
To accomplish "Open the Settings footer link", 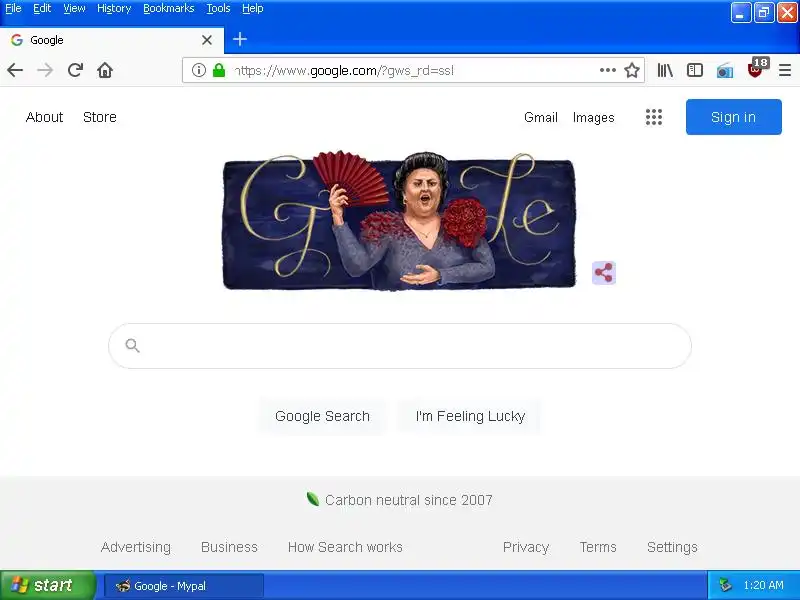I will click(x=672, y=547).
